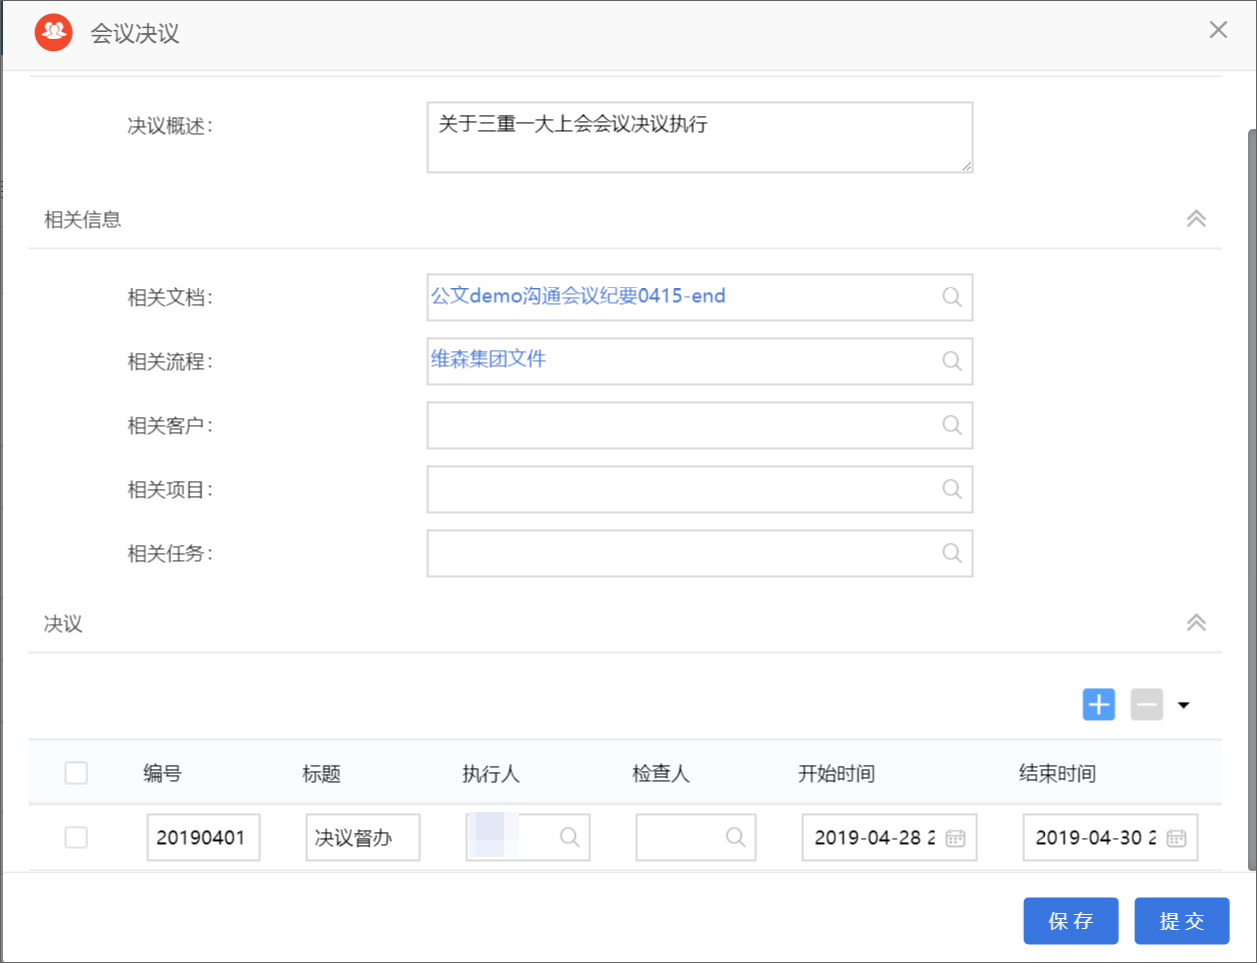Delete selected rows with the minus icon

[1146, 704]
